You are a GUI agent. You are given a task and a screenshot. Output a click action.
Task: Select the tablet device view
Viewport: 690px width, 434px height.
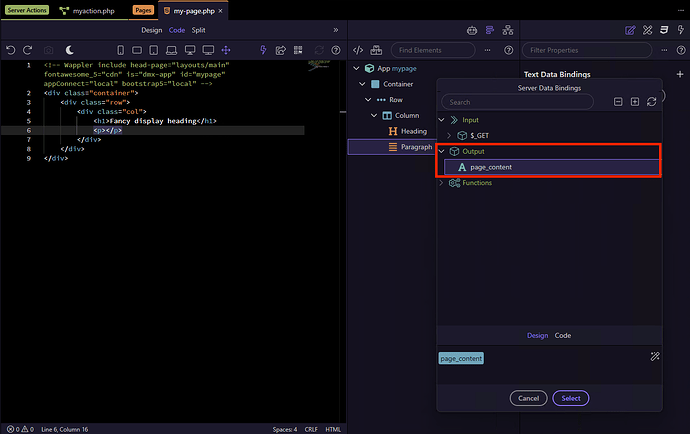[x=154, y=50]
